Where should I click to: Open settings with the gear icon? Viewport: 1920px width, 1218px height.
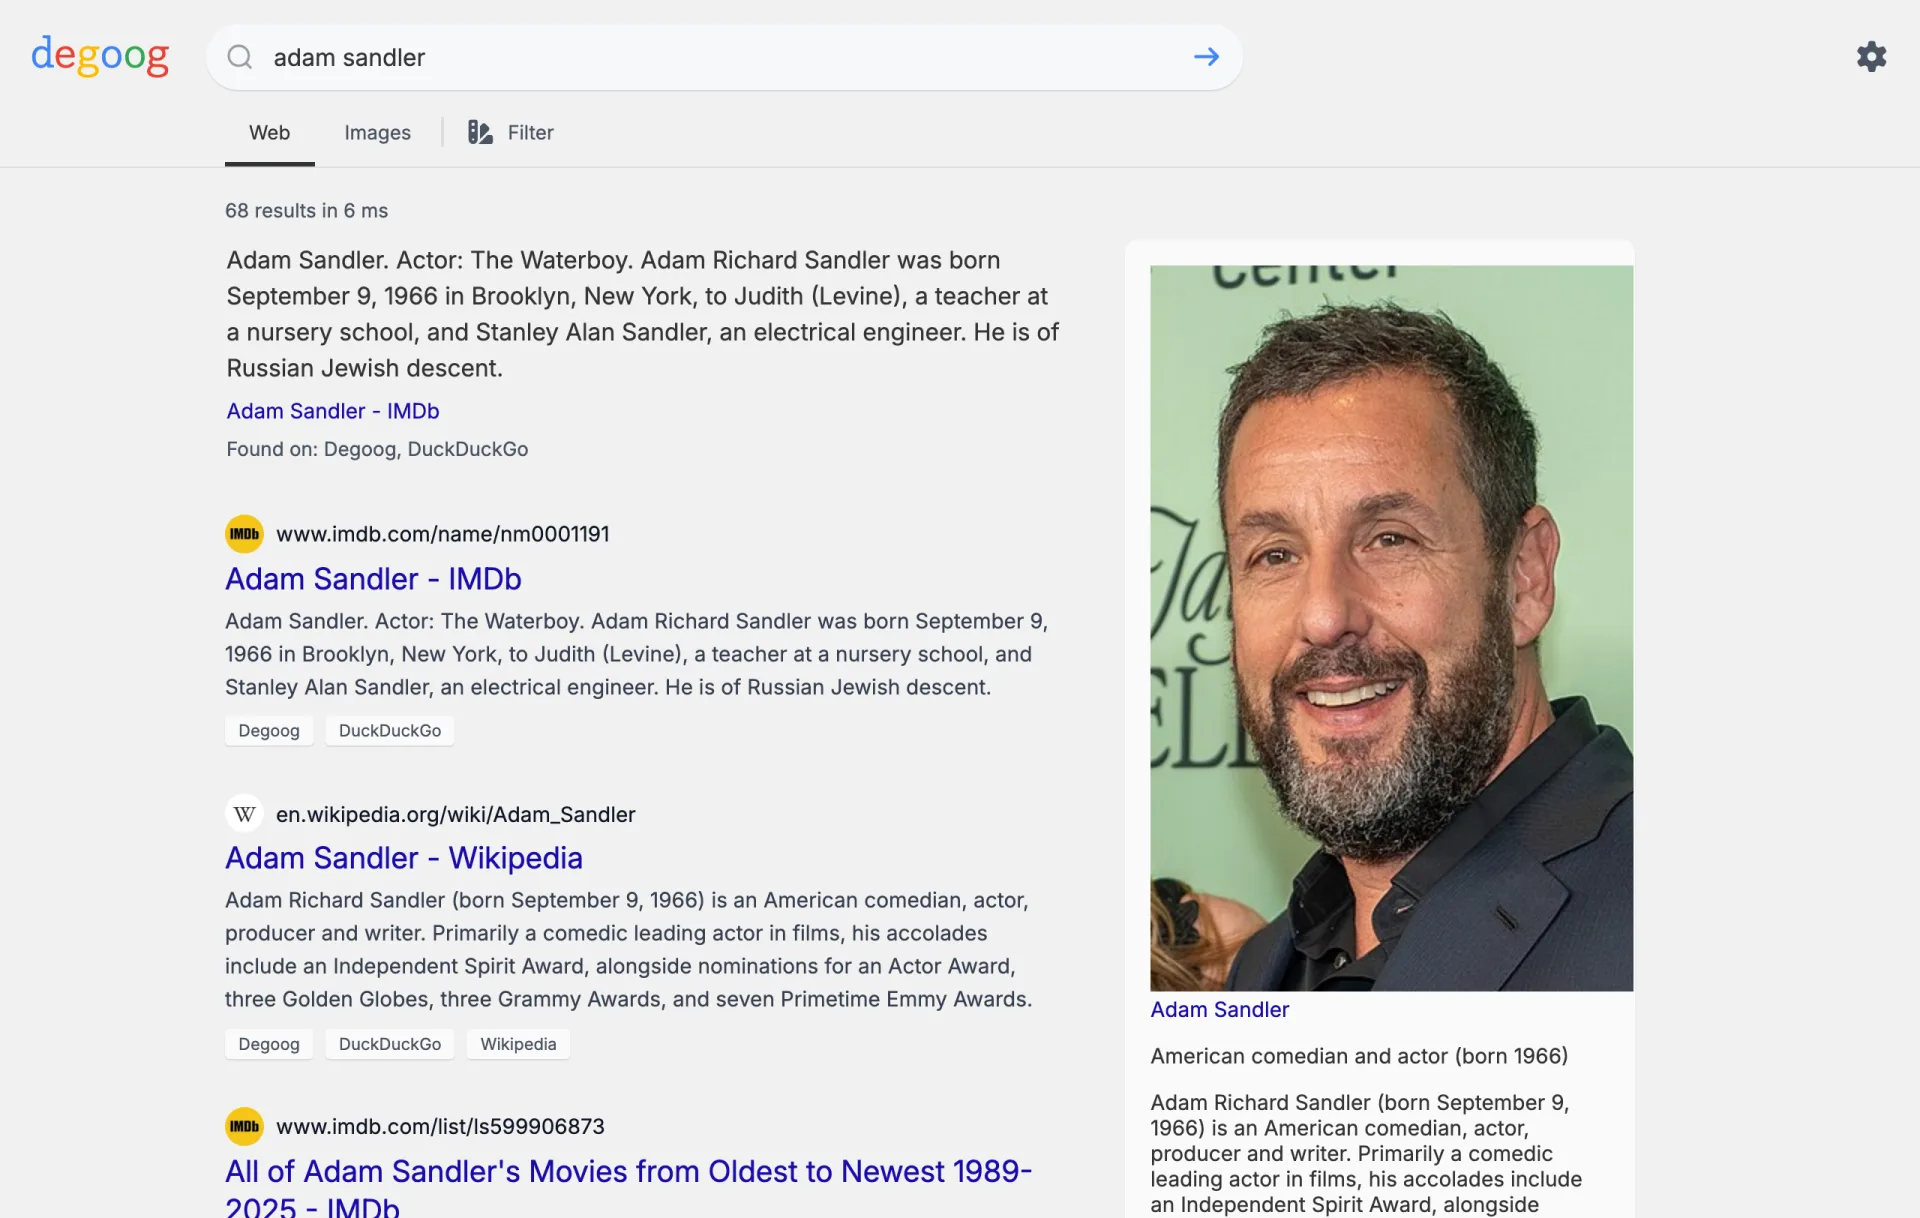pyautogui.click(x=1871, y=56)
